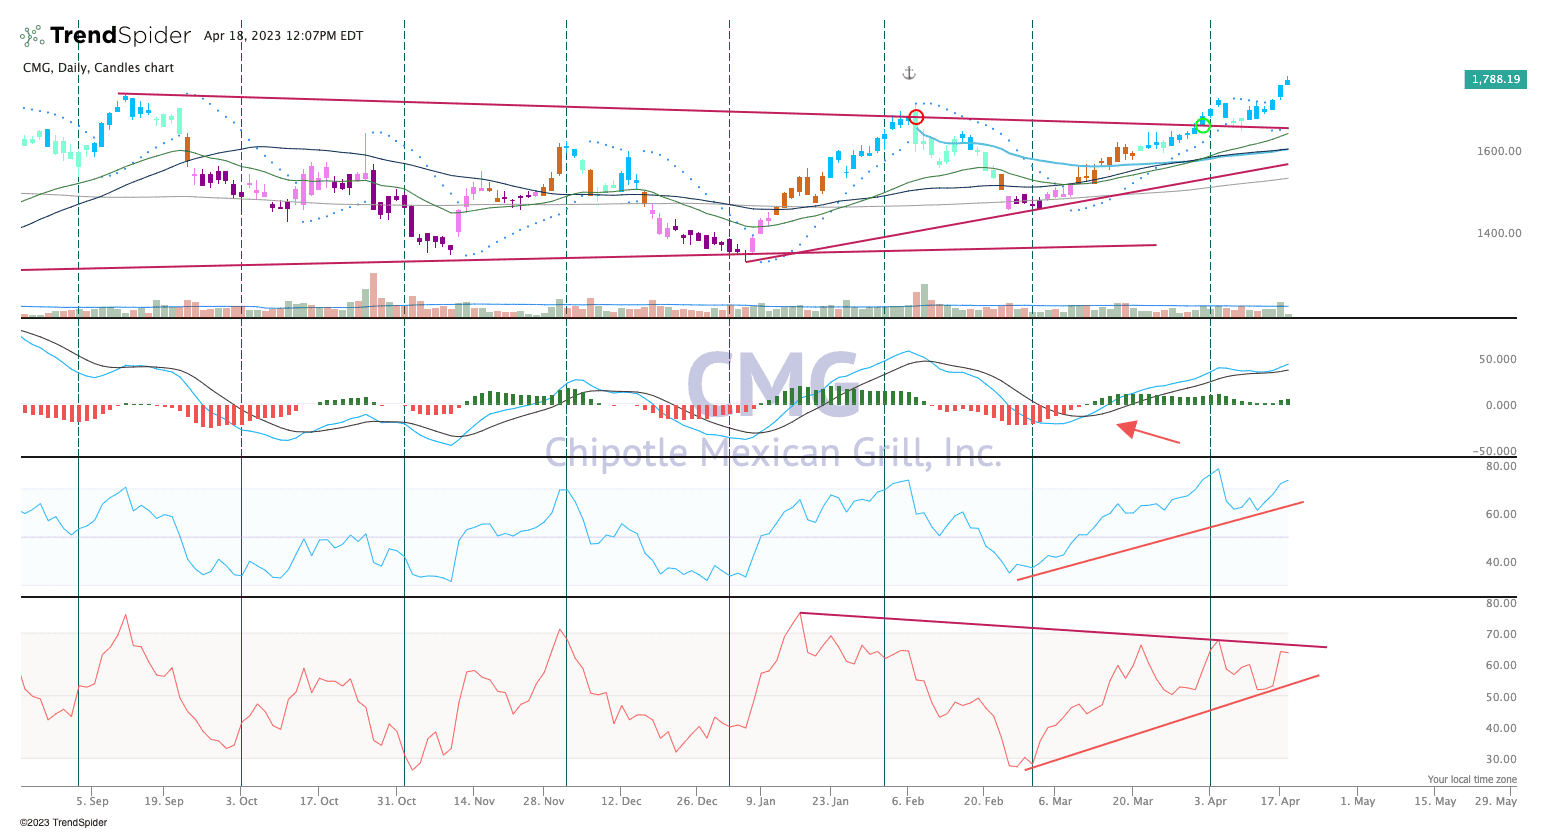Click the '©2023 TrendSpider' copyright text
Image resolution: width=1547 pixels, height=832 pixels.
tap(63, 823)
